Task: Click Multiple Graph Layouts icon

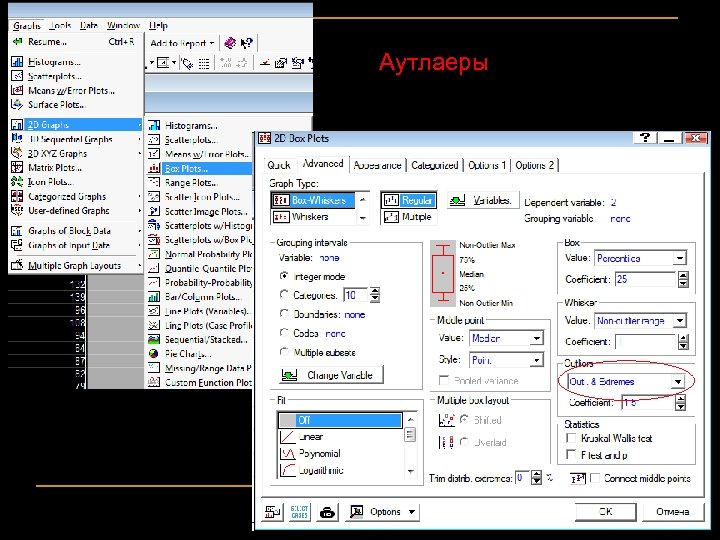Action: coord(17,265)
